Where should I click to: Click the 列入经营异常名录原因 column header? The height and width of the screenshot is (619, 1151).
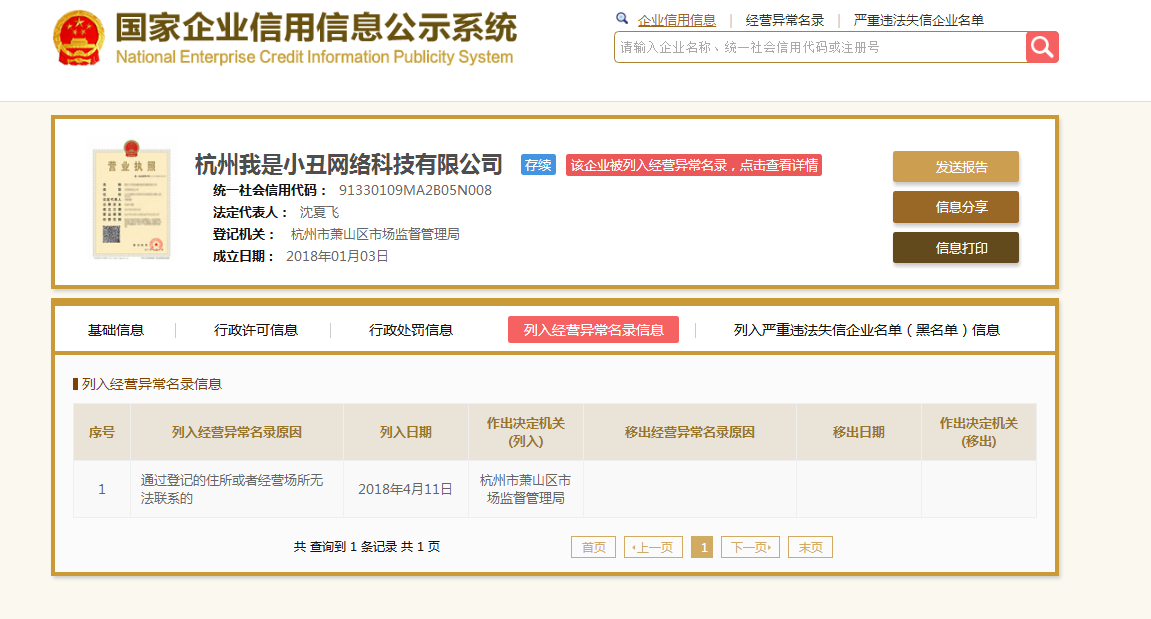click(x=236, y=432)
